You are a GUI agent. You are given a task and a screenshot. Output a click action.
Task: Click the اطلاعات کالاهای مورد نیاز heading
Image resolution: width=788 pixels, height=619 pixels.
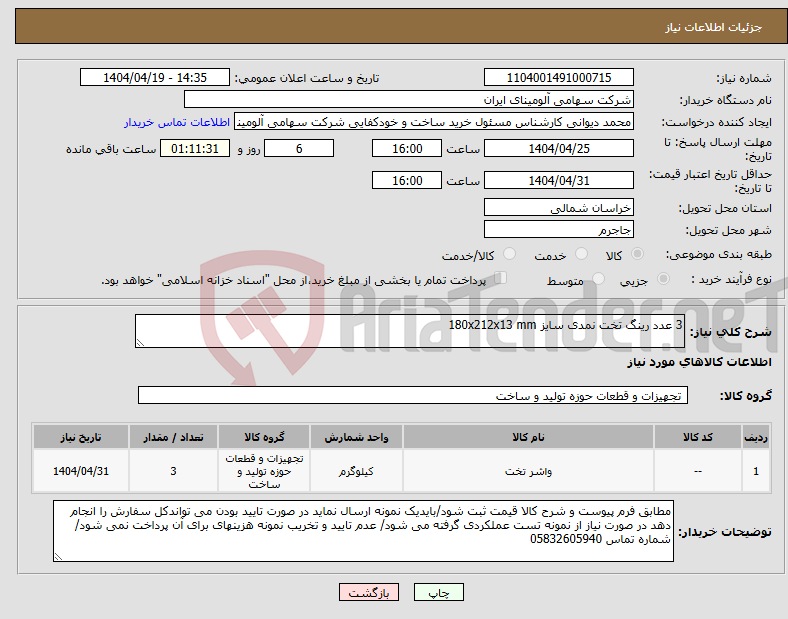pyautogui.click(x=699, y=362)
